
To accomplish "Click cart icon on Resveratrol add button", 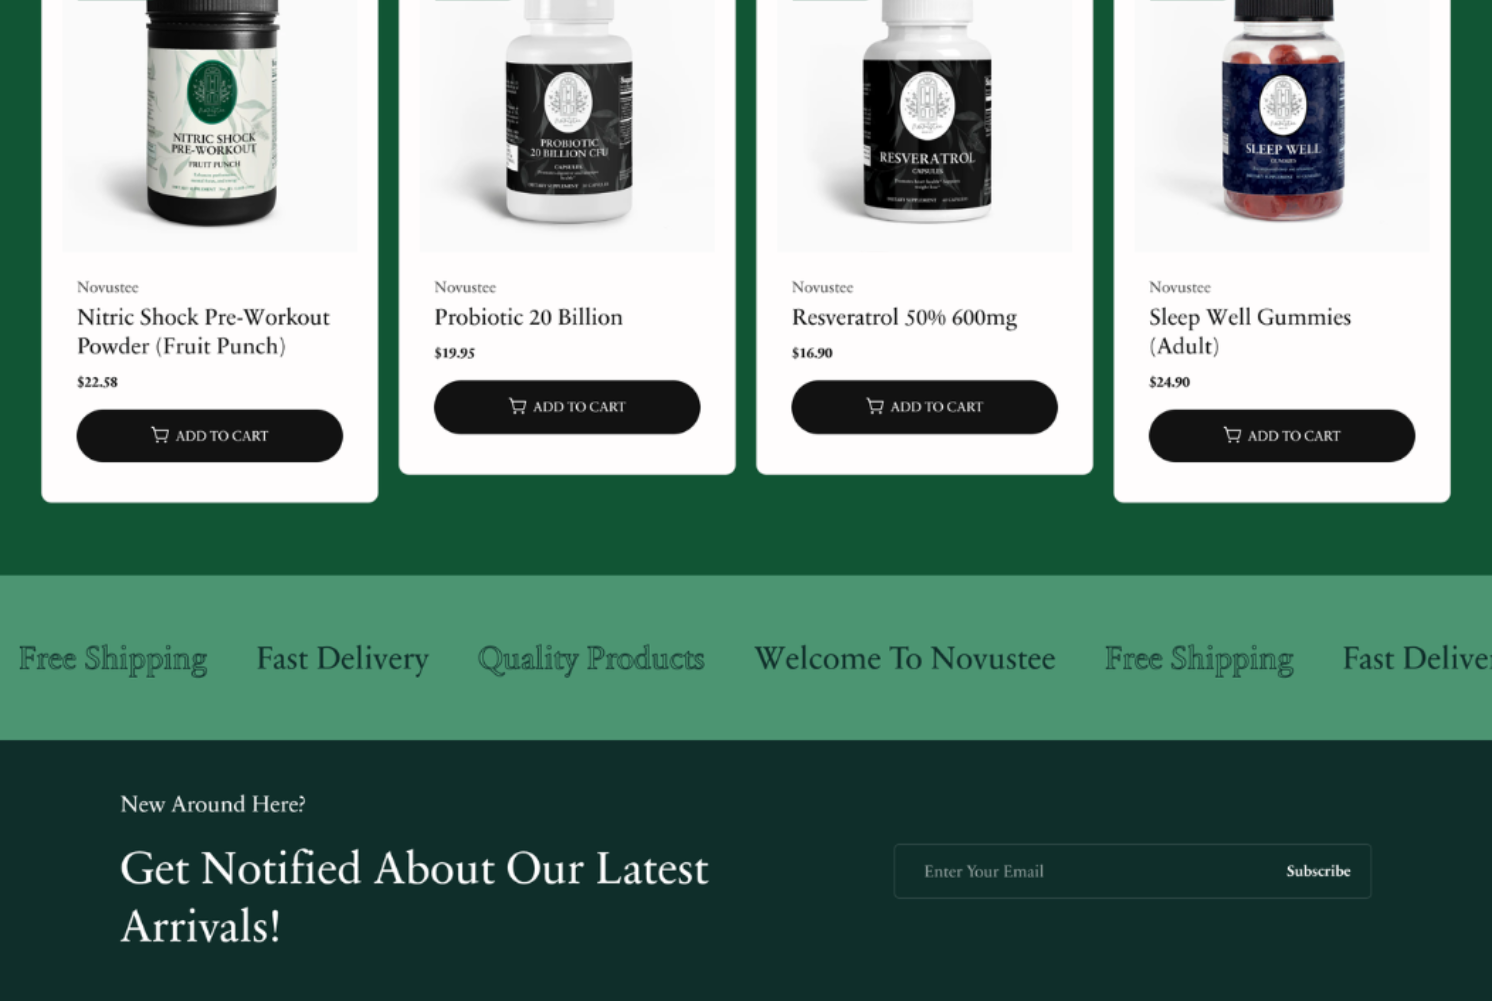I will pos(875,406).
